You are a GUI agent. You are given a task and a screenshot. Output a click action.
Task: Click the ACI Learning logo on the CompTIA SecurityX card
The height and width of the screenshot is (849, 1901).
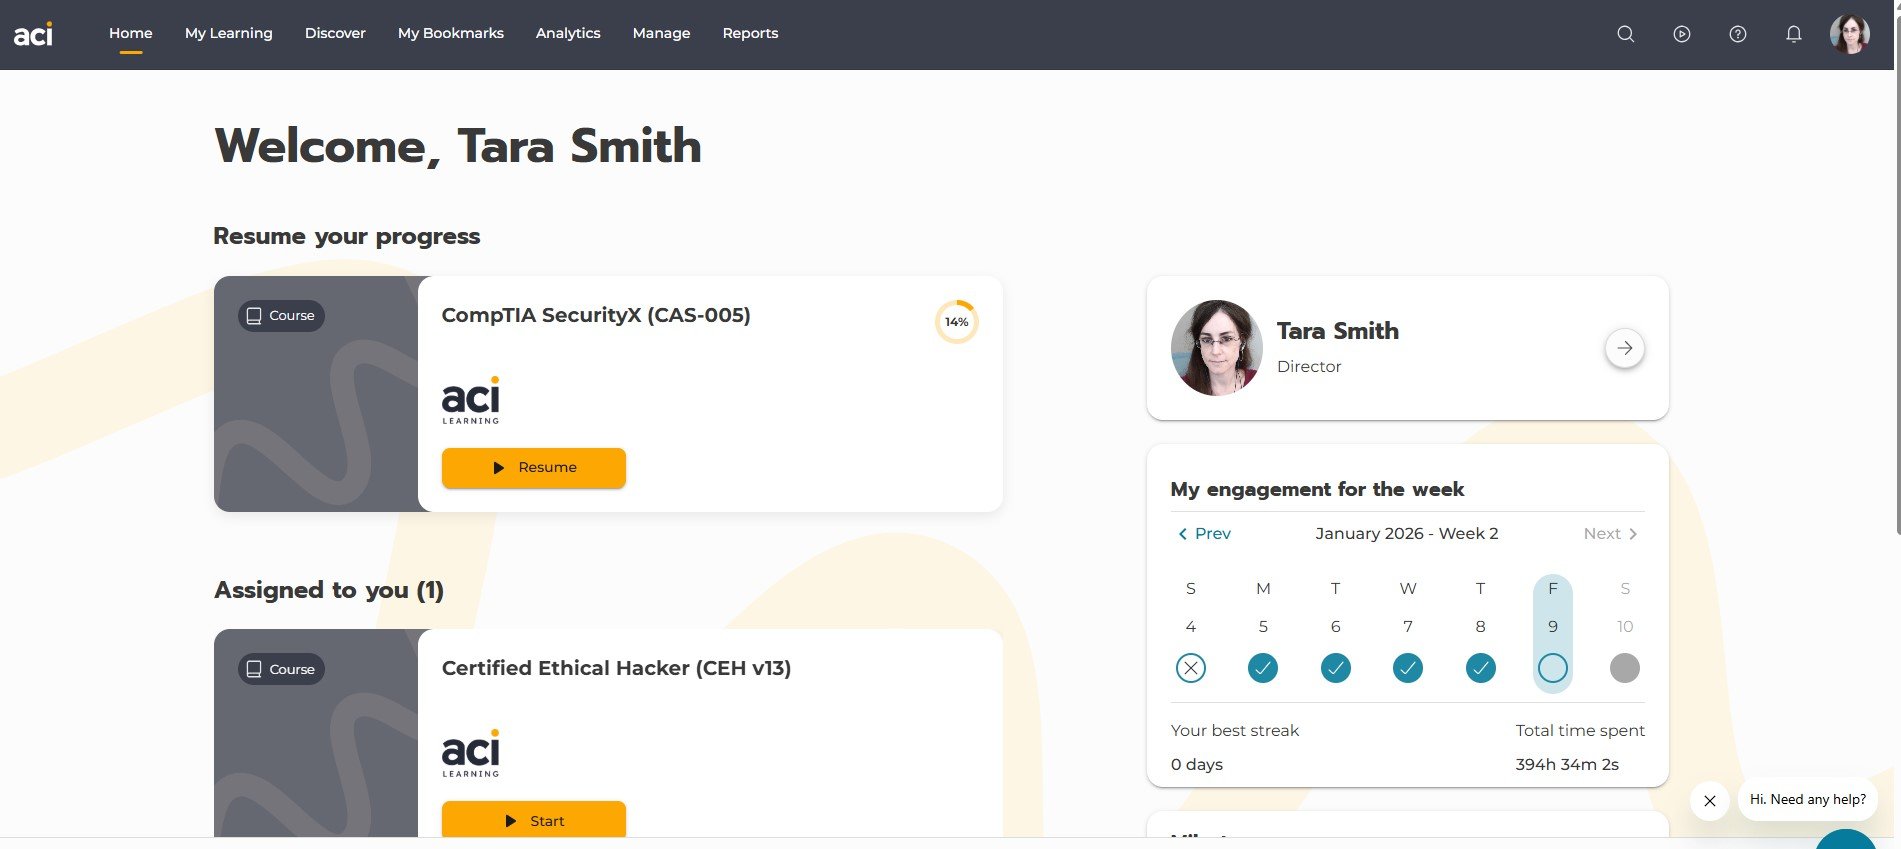[x=471, y=400]
